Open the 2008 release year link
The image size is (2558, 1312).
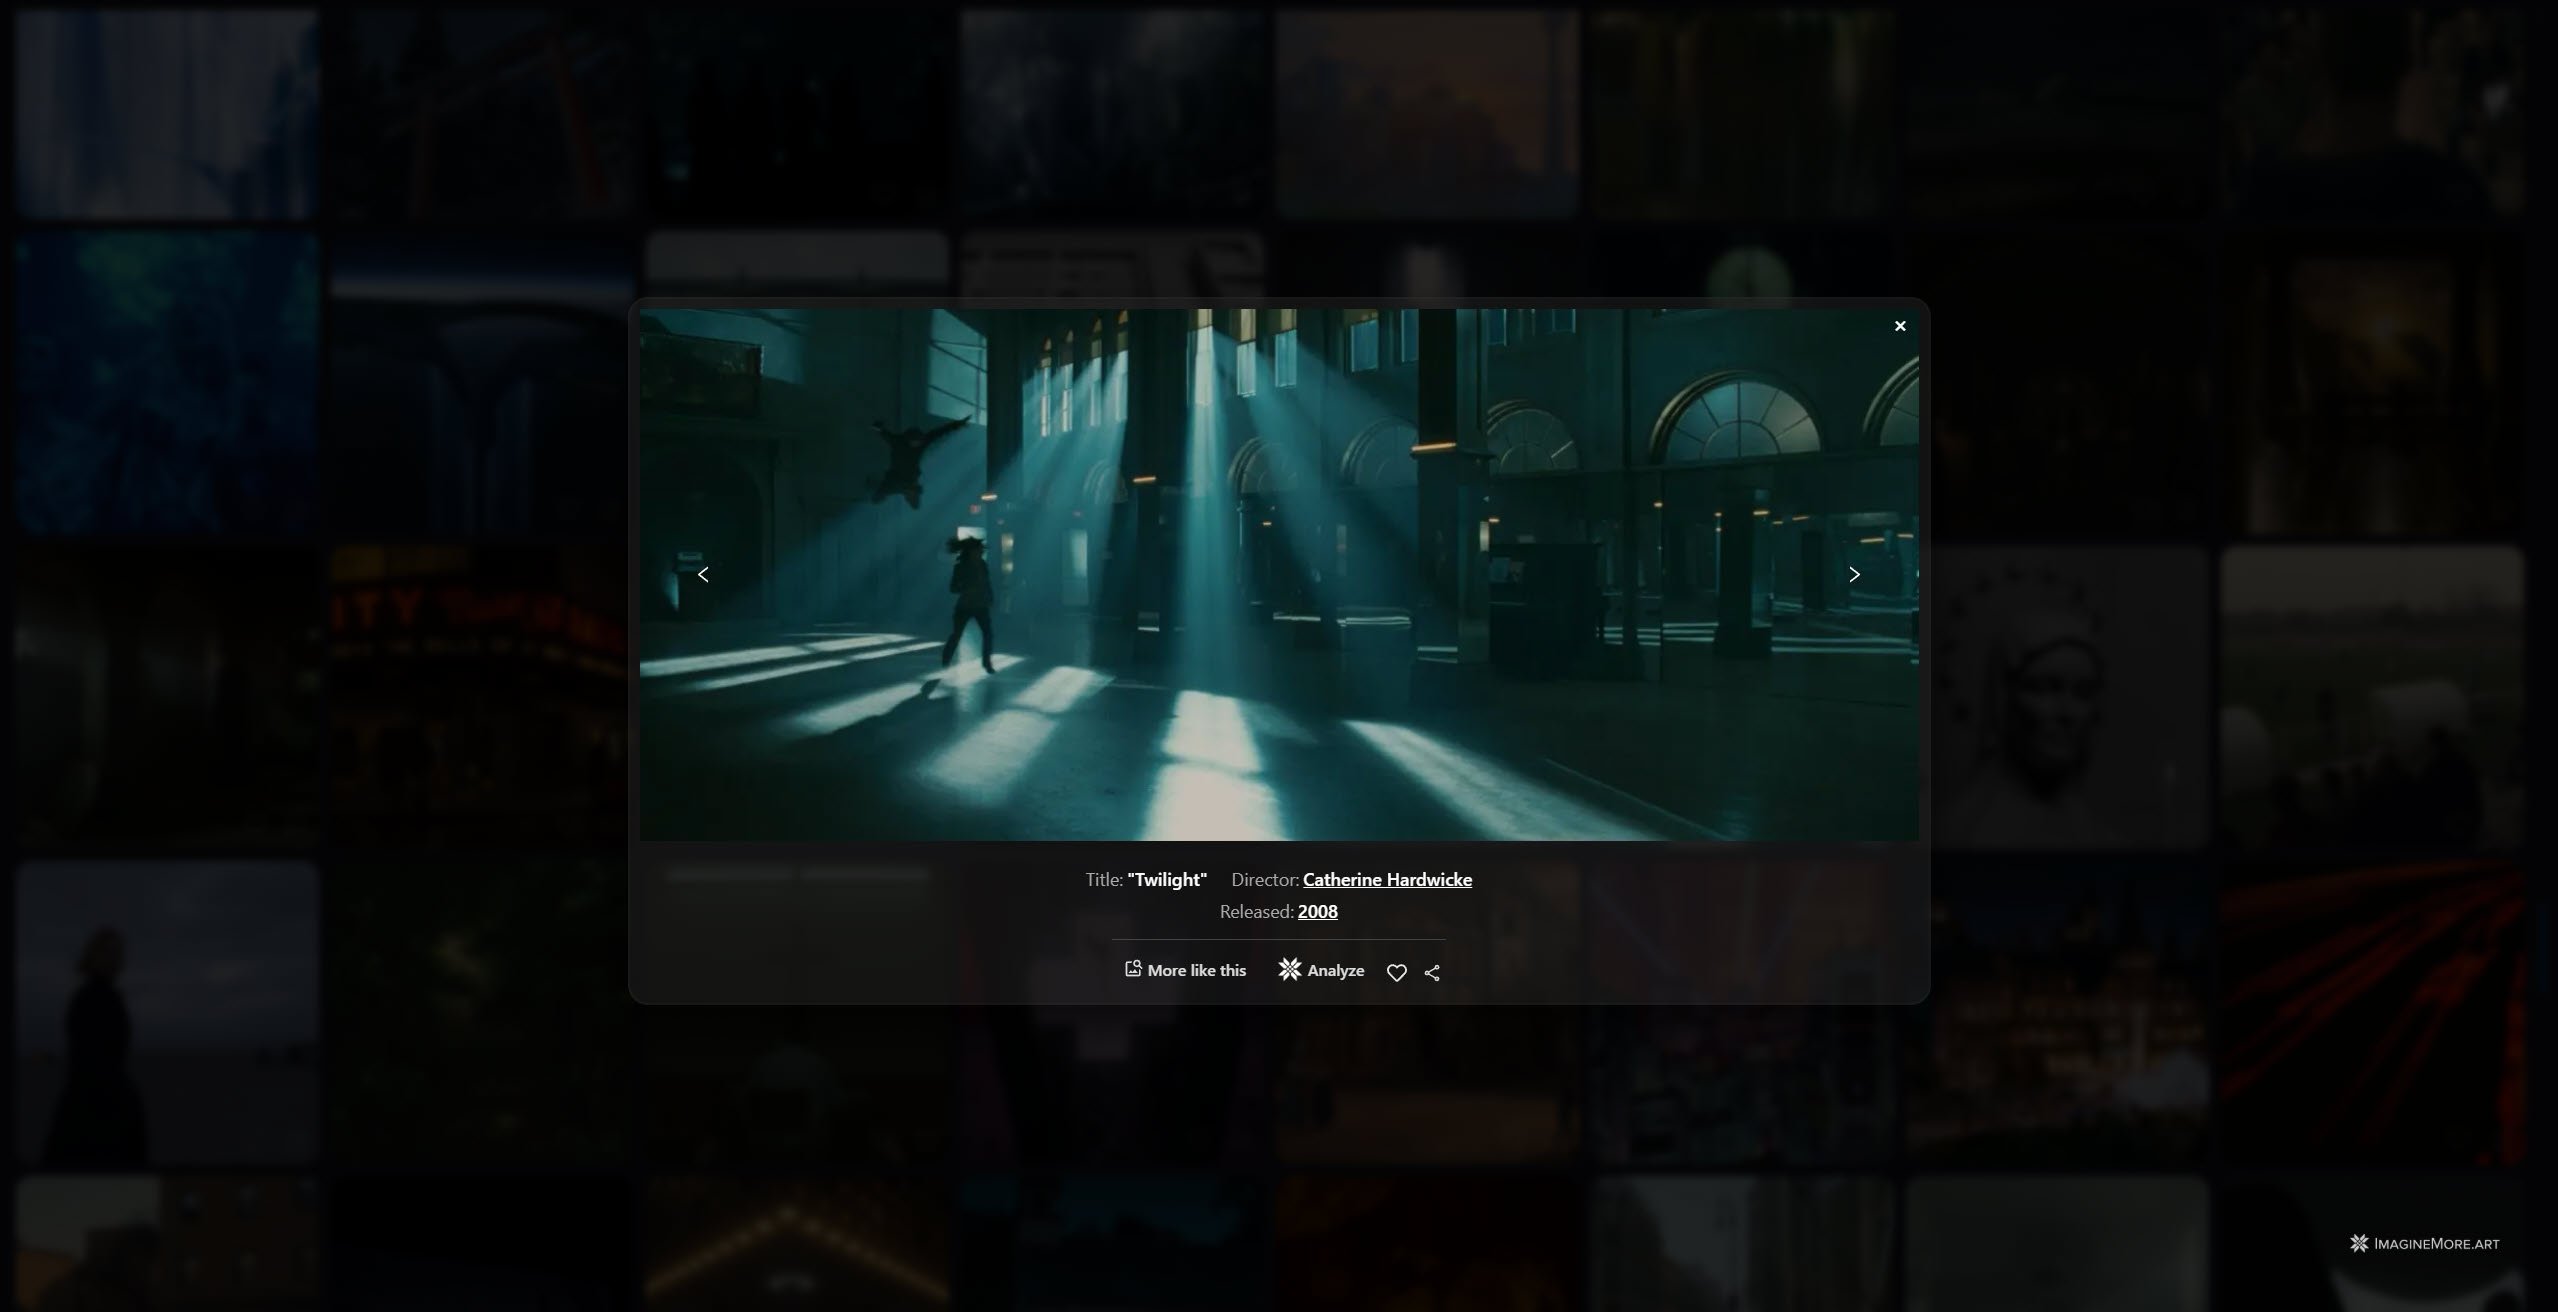click(1317, 912)
